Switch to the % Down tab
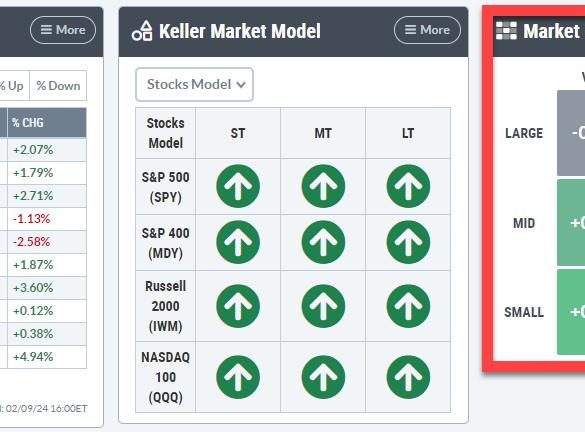Screen dimensions: 585x432 click(58, 86)
